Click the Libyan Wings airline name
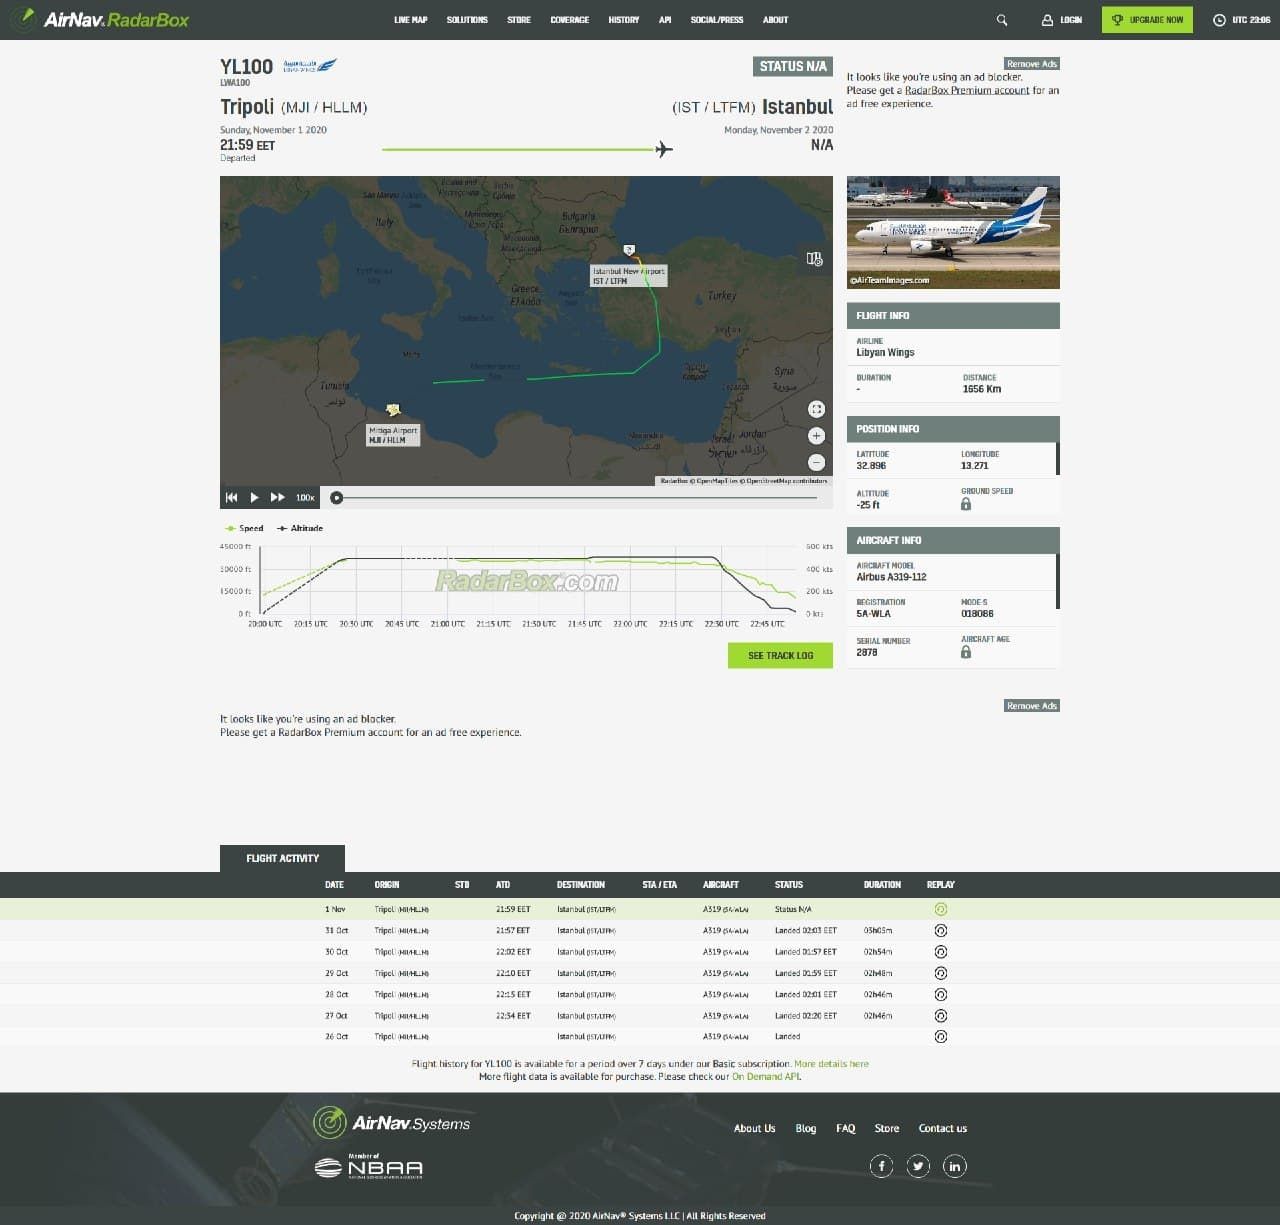Viewport: 1280px width, 1225px height. coord(885,352)
